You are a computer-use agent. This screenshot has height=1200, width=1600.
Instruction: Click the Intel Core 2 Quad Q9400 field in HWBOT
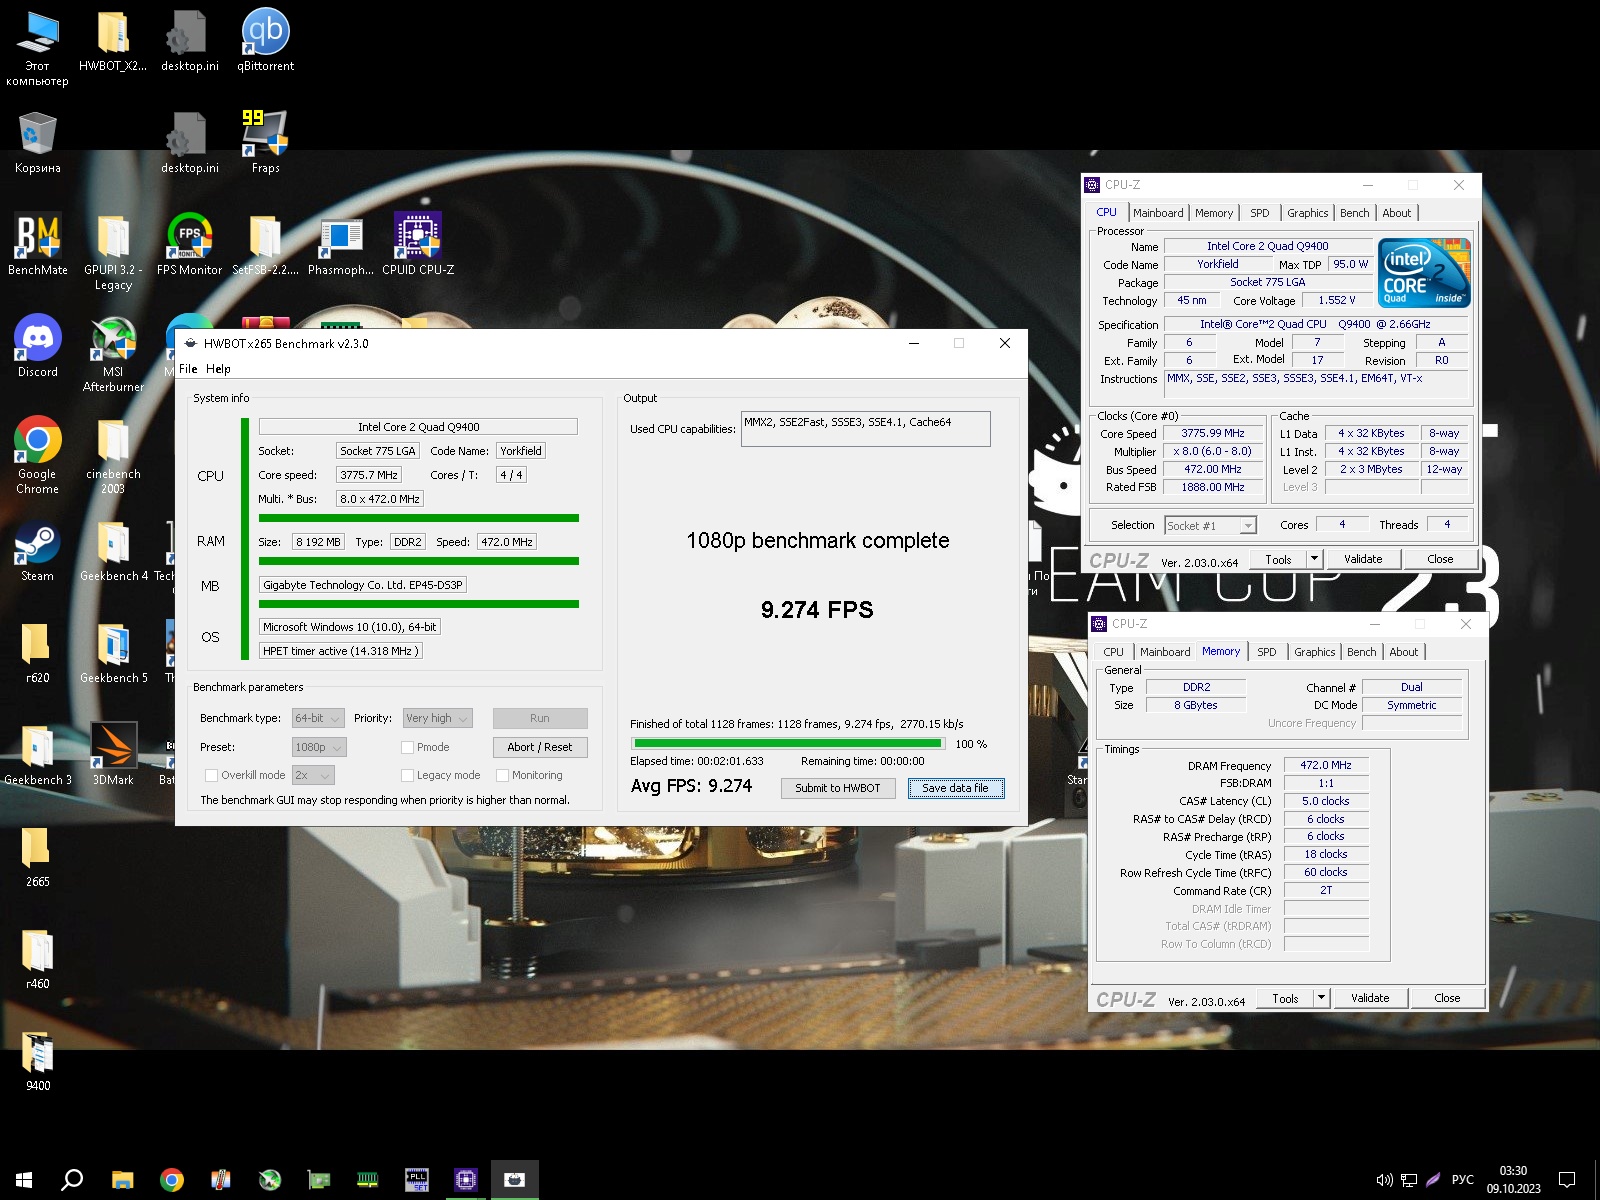(x=418, y=426)
